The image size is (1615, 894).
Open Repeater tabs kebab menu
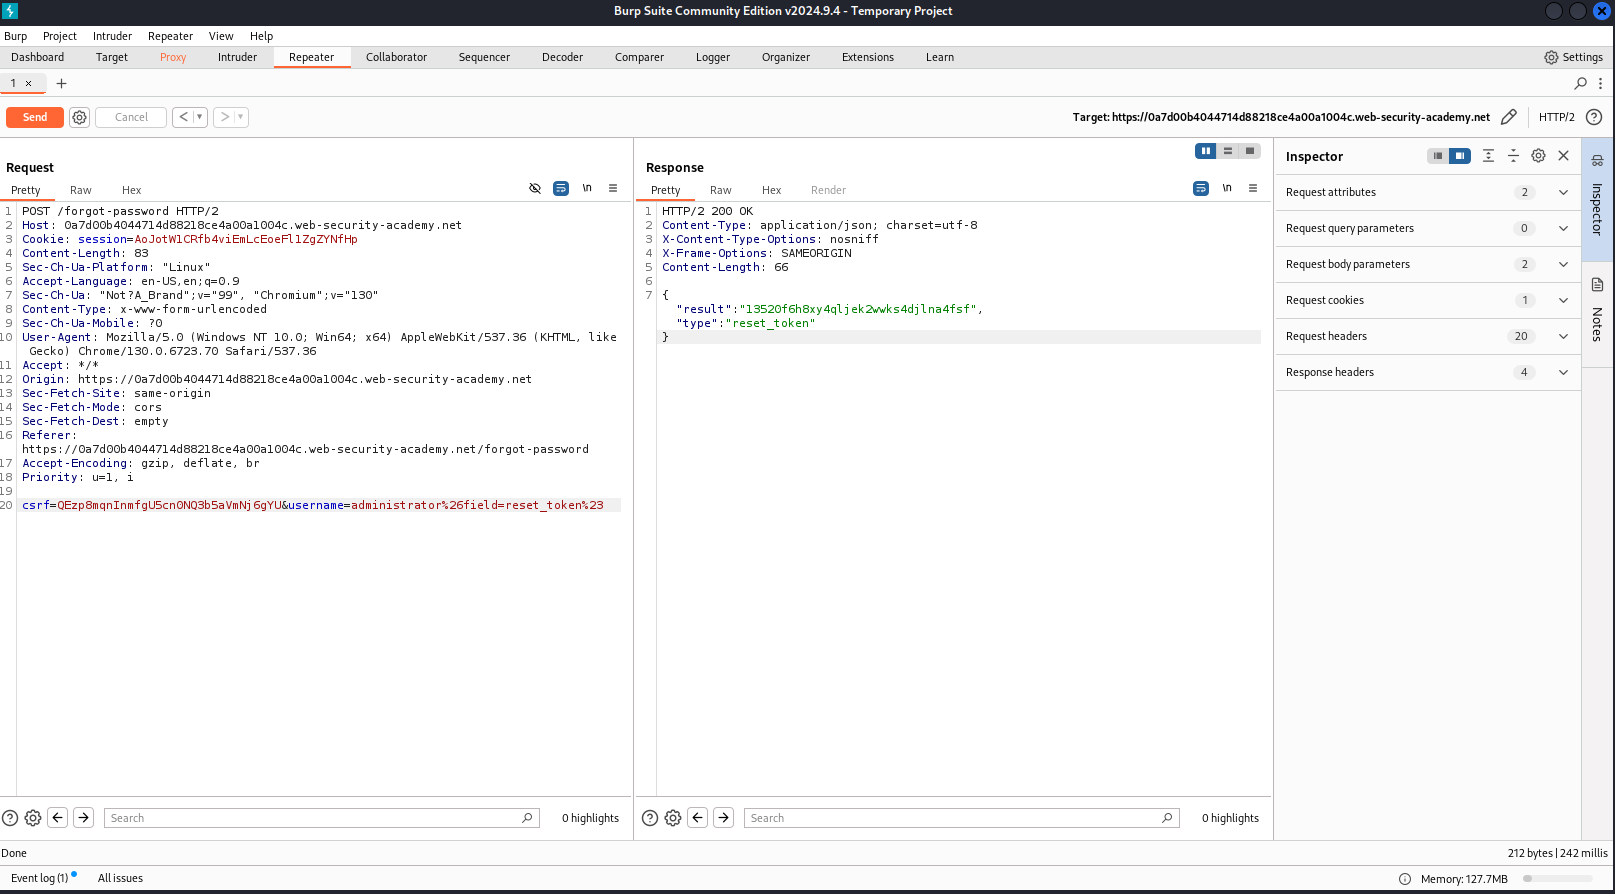1600,83
